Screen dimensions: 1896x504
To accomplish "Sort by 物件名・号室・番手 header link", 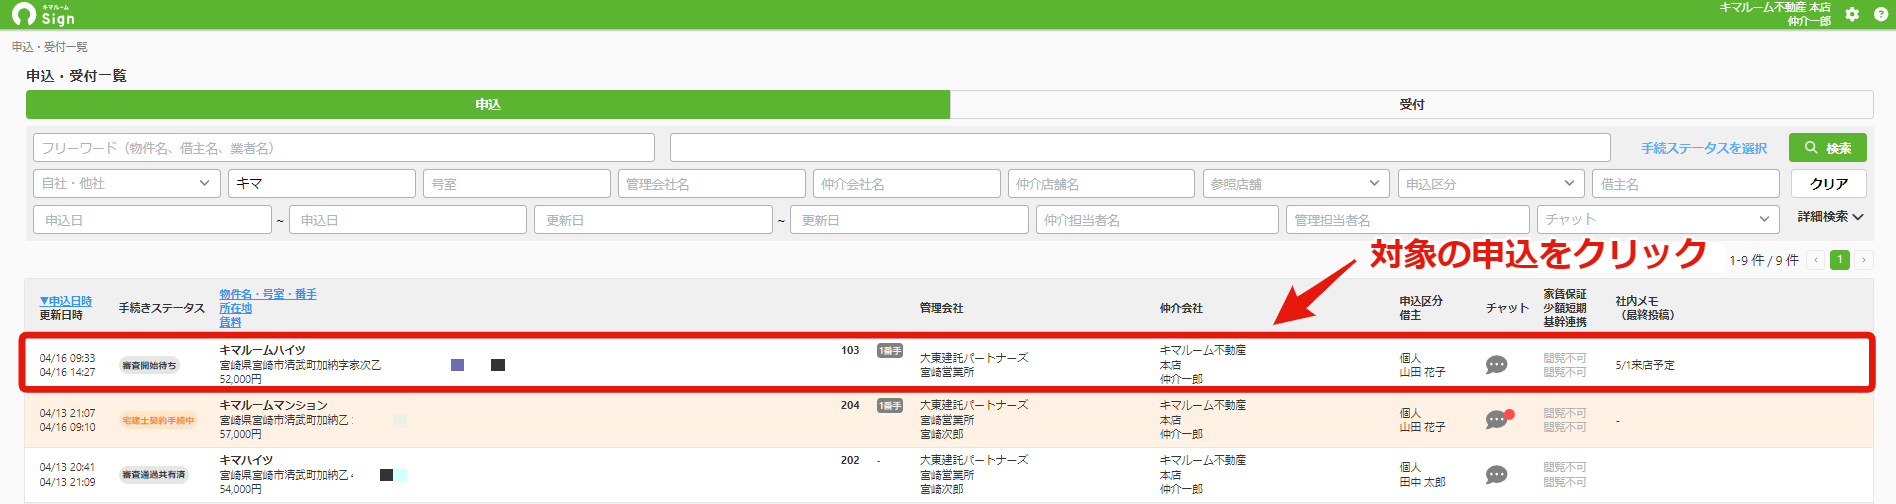I will click(x=268, y=294).
